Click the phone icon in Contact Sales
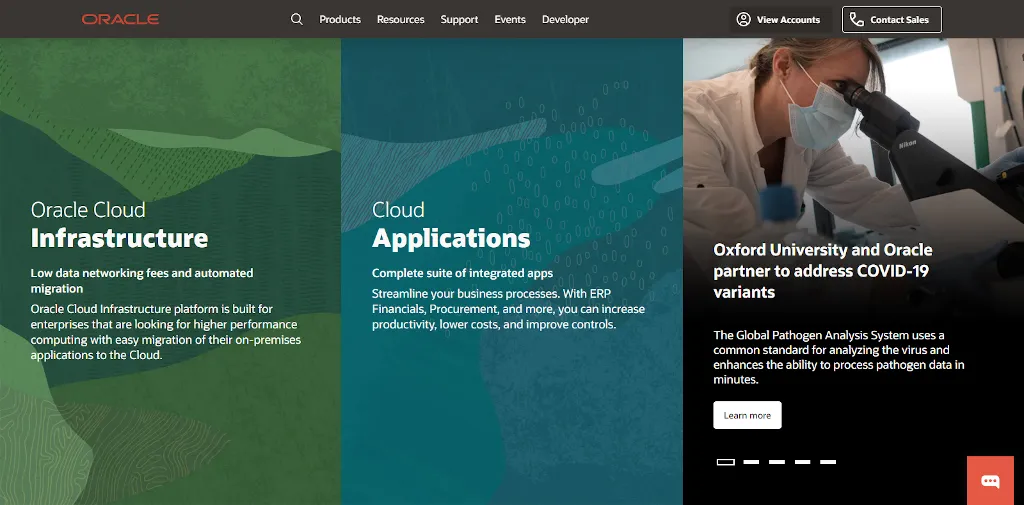This screenshot has width=1024, height=505. pyautogui.click(x=856, y=20)
